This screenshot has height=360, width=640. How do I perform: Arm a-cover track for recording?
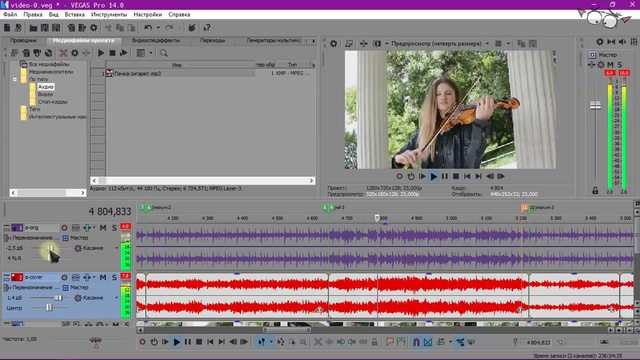[x=64, y=278]
